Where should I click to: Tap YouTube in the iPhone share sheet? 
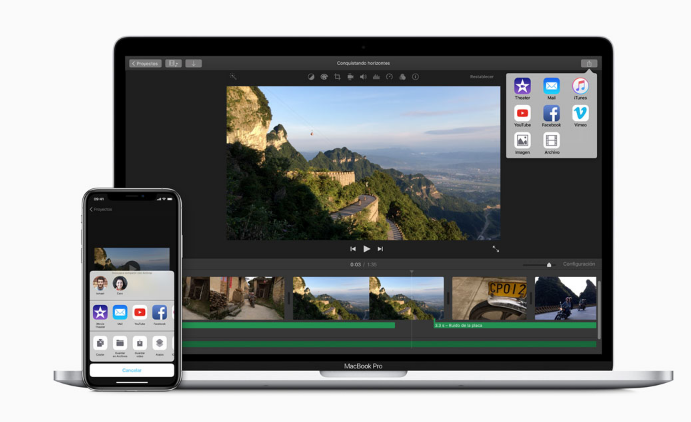[140, 313]
